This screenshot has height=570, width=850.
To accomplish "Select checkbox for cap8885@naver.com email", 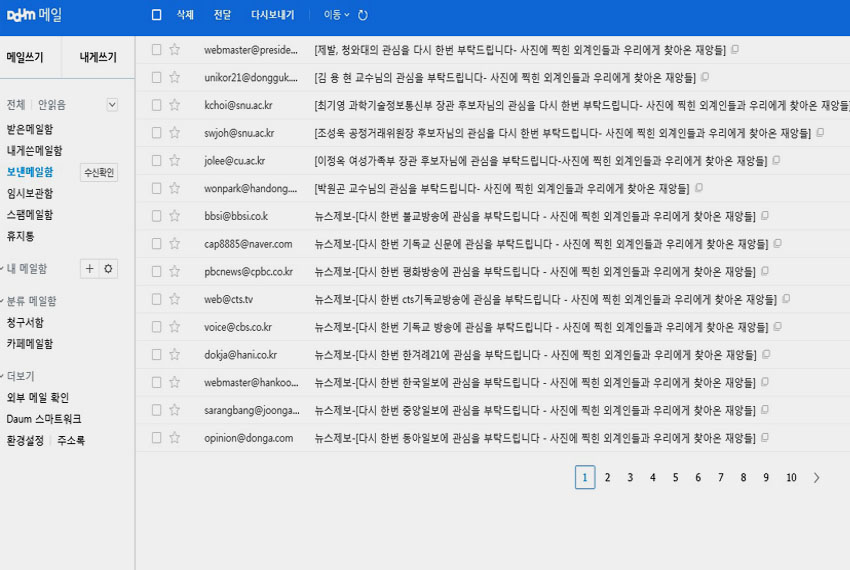I will click(156, 243).
